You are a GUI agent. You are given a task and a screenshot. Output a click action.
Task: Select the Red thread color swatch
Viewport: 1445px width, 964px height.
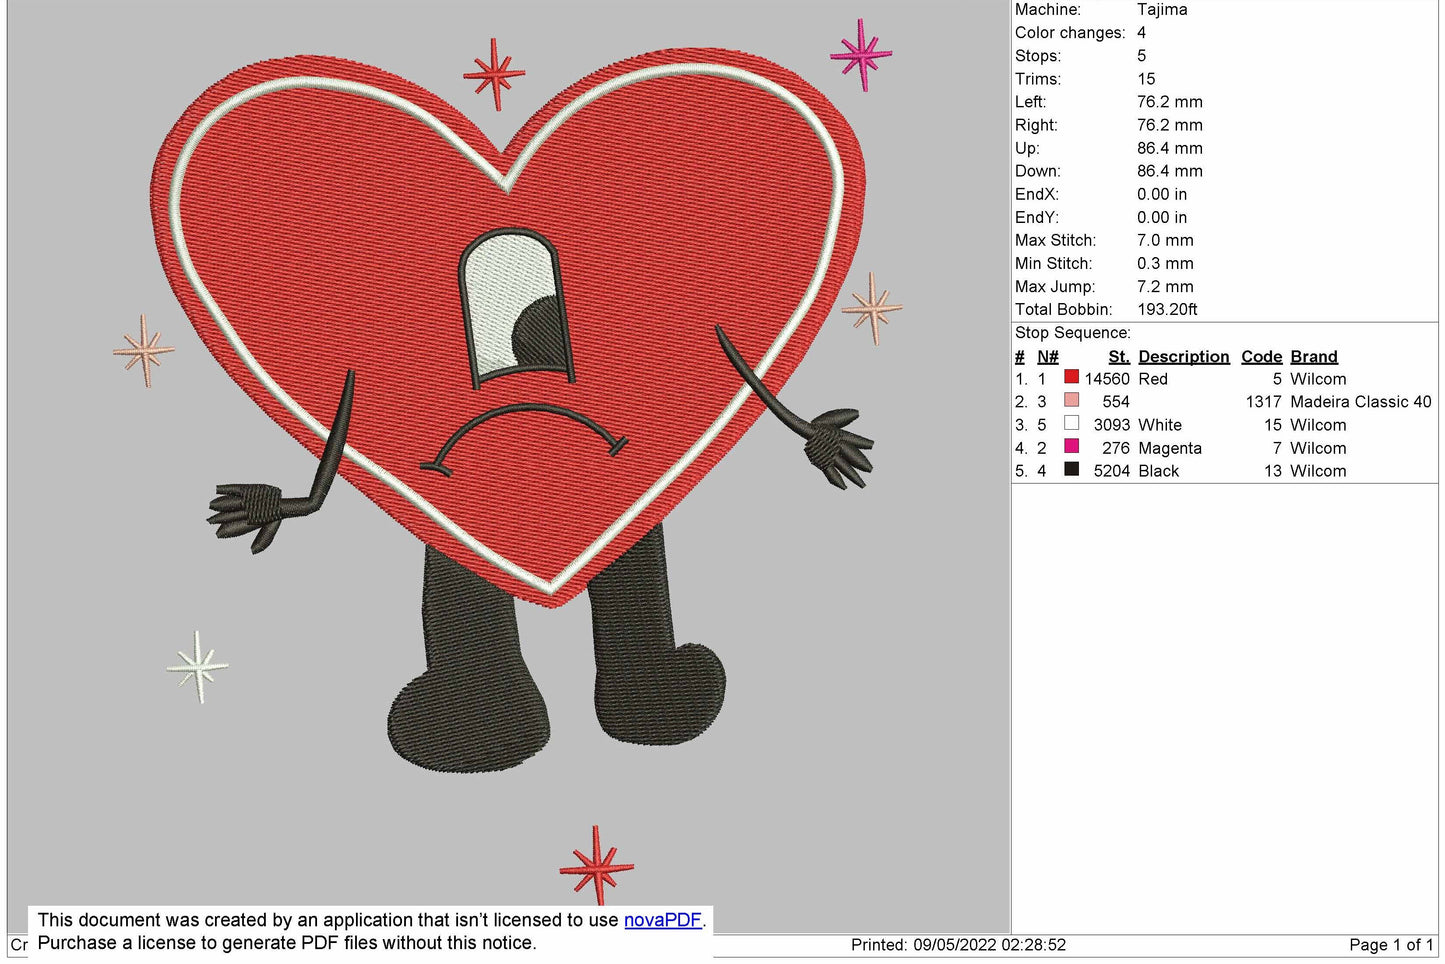click(1071, 377)
